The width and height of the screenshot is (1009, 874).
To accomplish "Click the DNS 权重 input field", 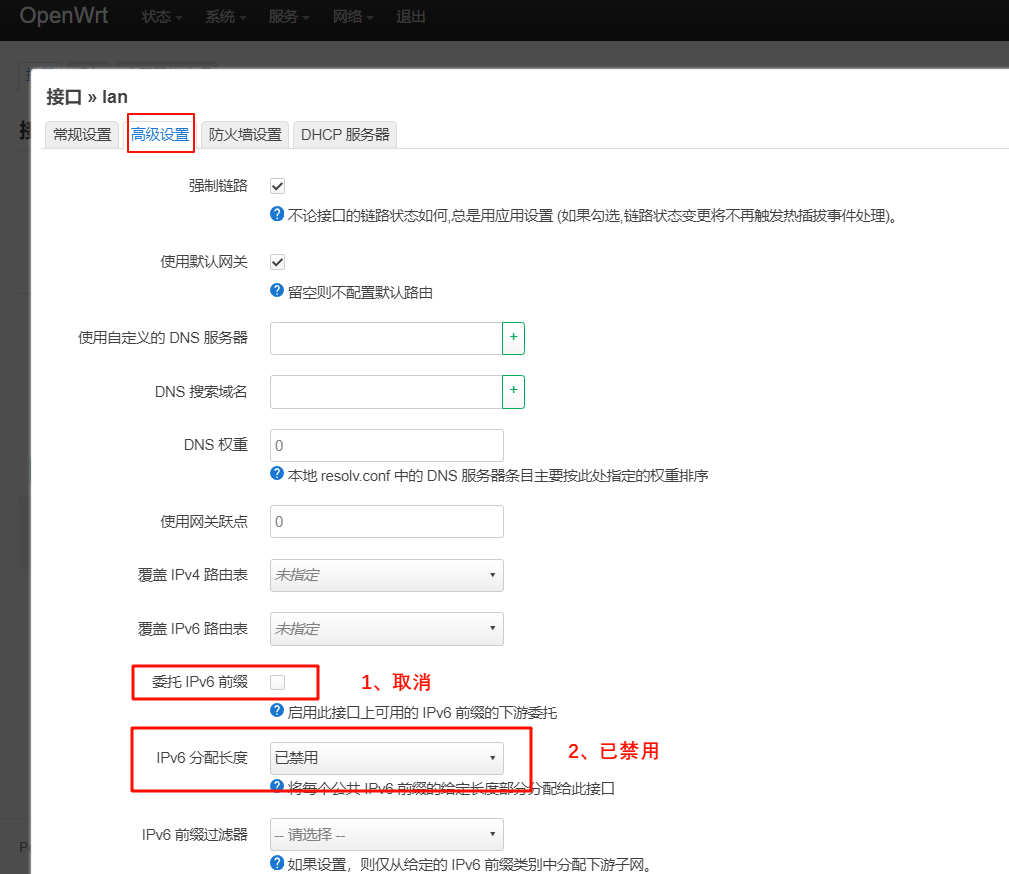I will 386,445.
